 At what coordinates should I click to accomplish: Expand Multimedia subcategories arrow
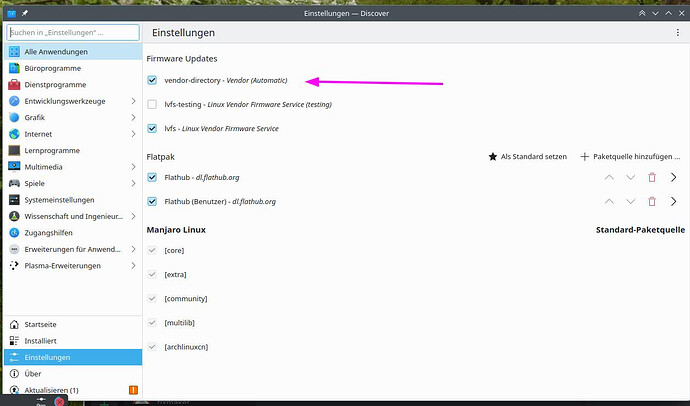click(x=133, y=167)
